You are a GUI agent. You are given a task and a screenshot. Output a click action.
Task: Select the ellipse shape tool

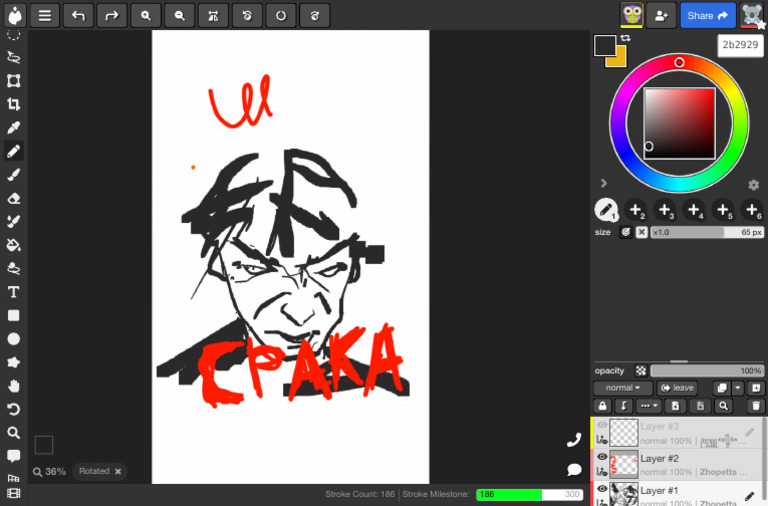(x=14, y=339)
